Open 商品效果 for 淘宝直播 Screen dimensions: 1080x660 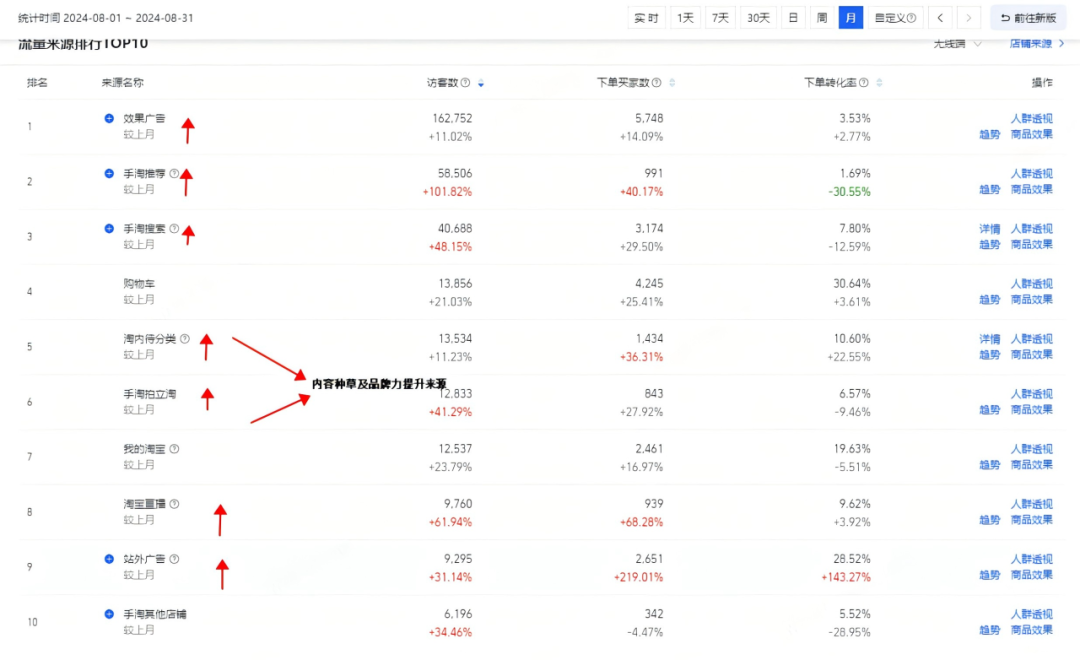(x=1031, y=520)
